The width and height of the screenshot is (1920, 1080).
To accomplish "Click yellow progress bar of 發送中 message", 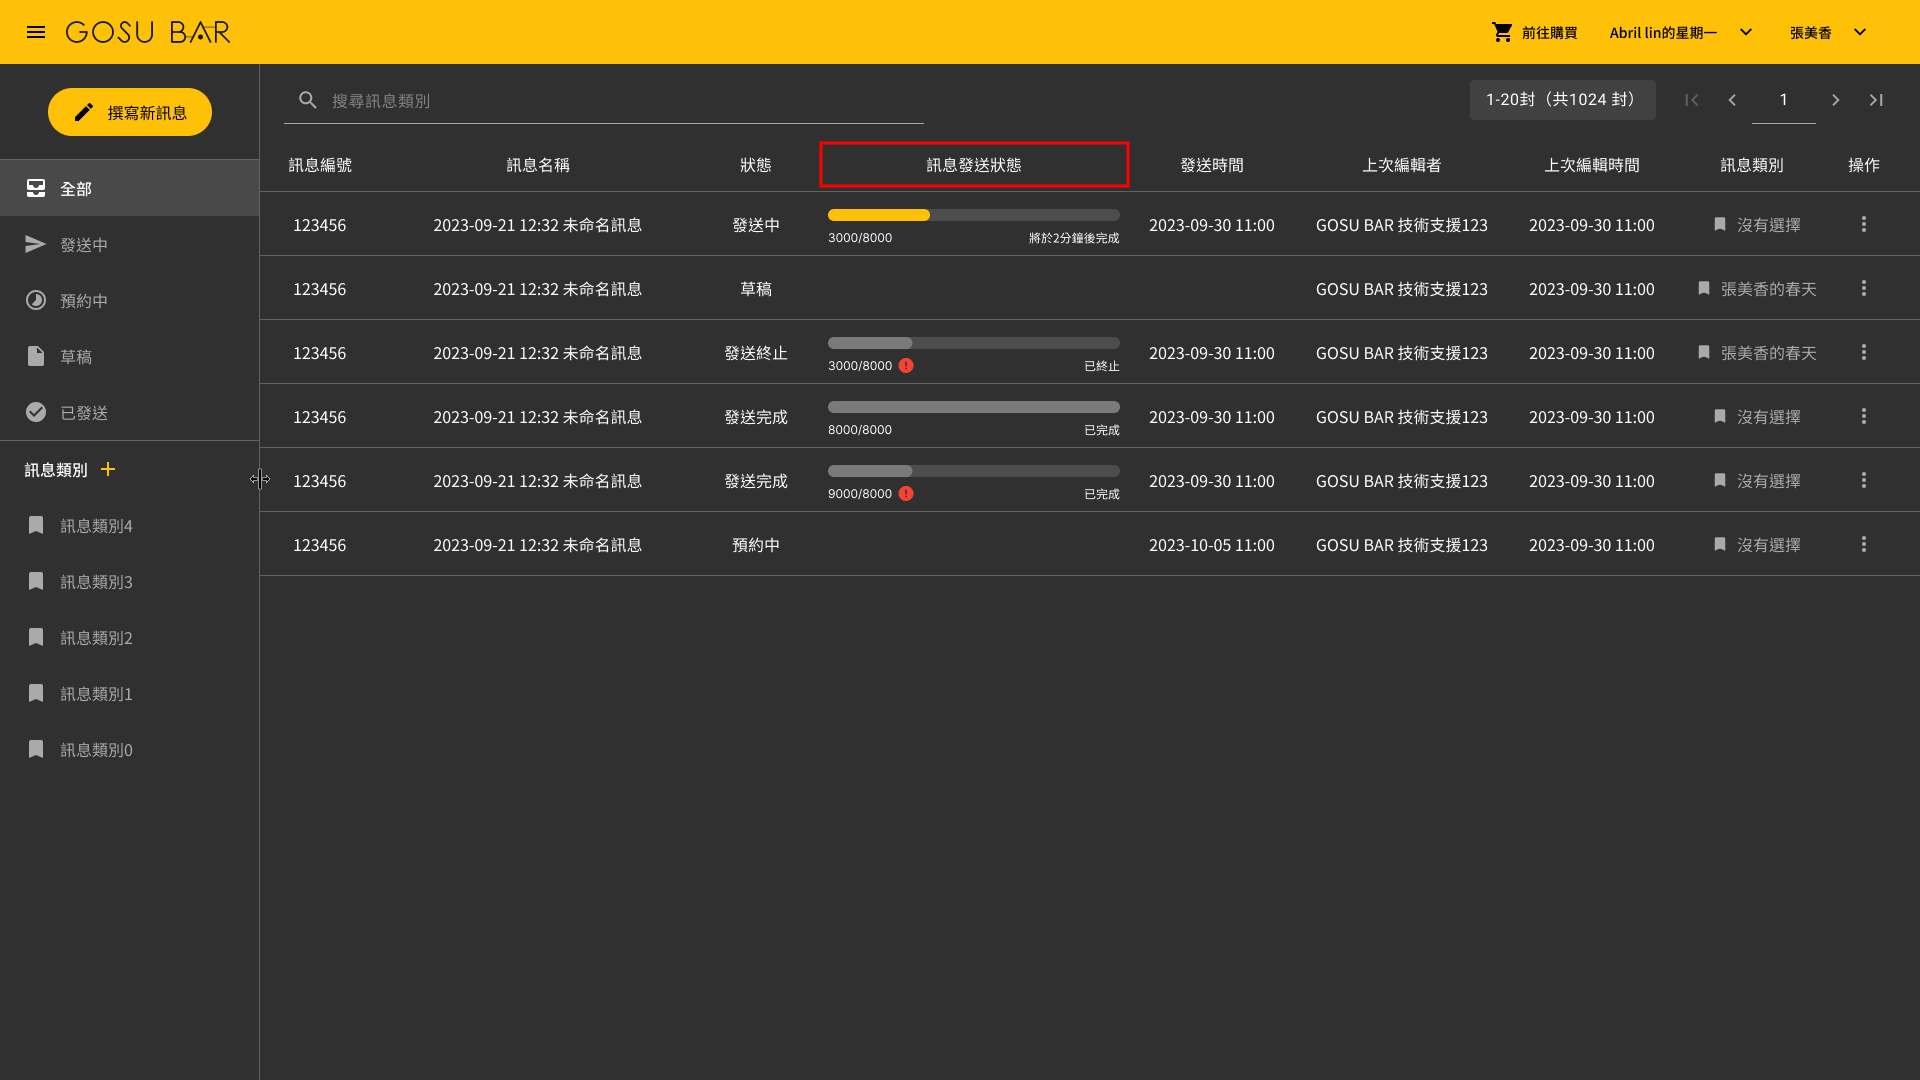I will [x=974, y=215].
